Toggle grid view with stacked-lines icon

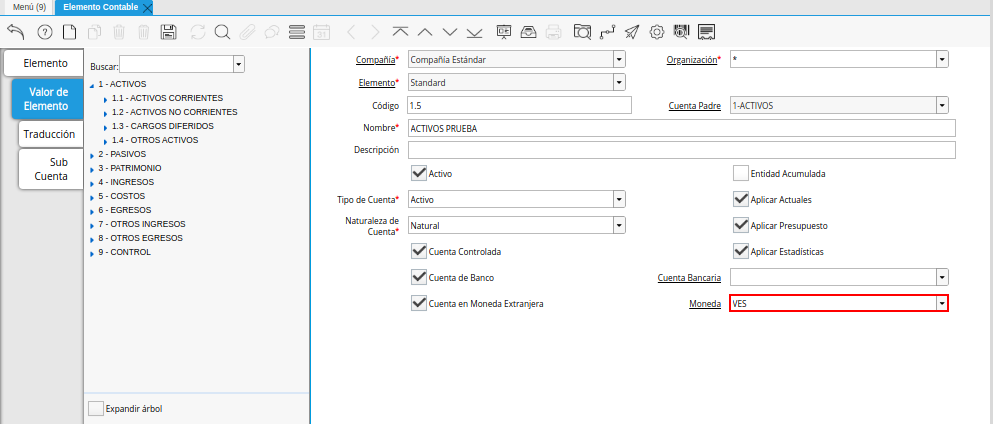click(x=296, y=32)
